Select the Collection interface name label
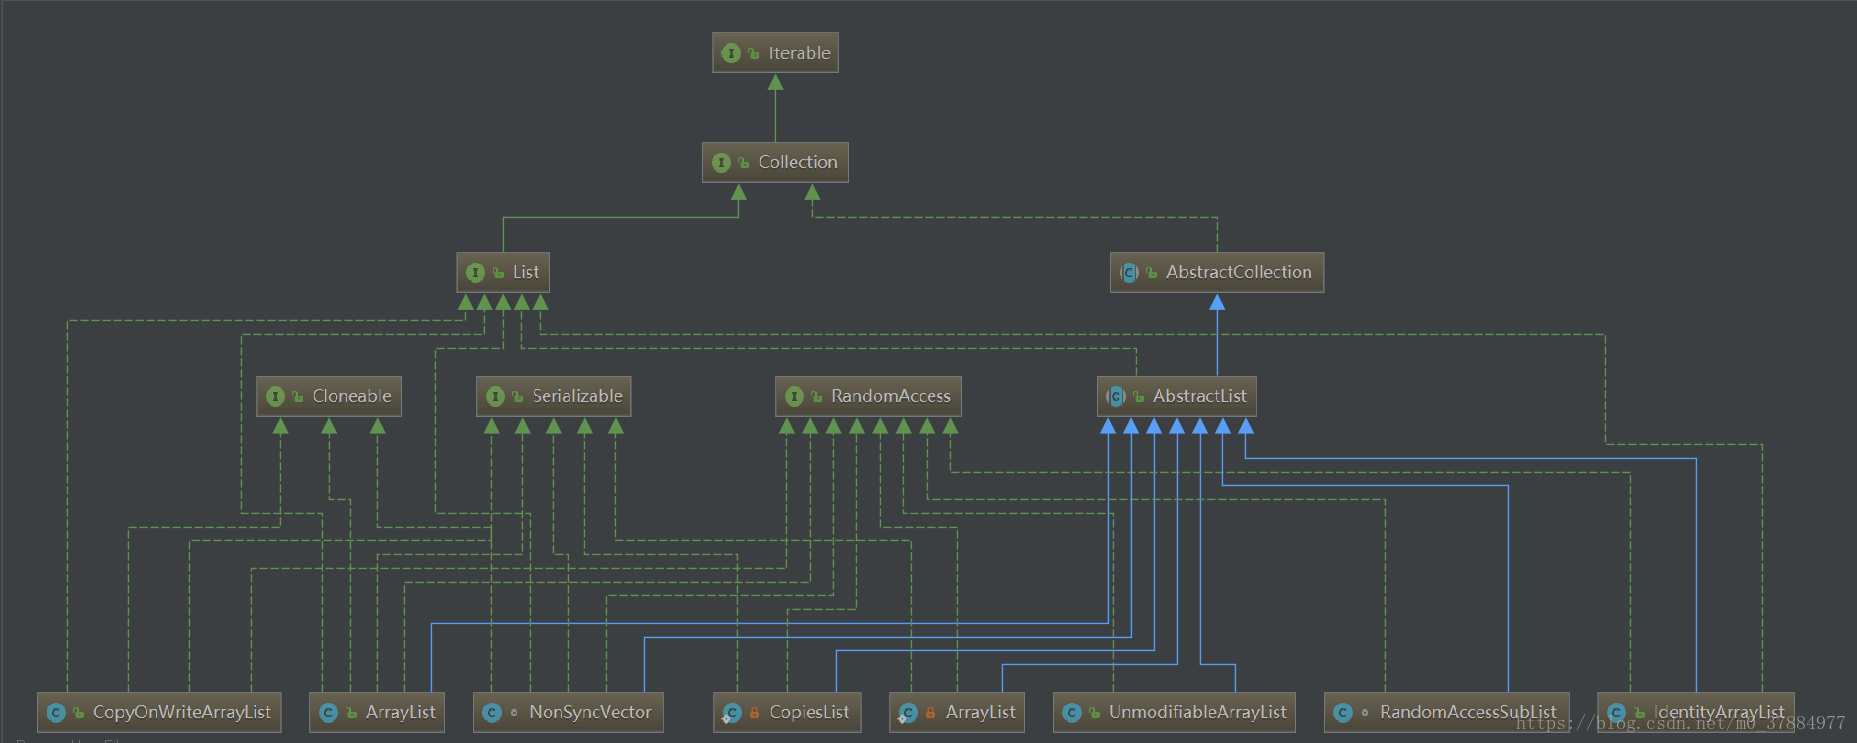The width and height of the screenshot is (1857, 743). [x=797, y=162]
